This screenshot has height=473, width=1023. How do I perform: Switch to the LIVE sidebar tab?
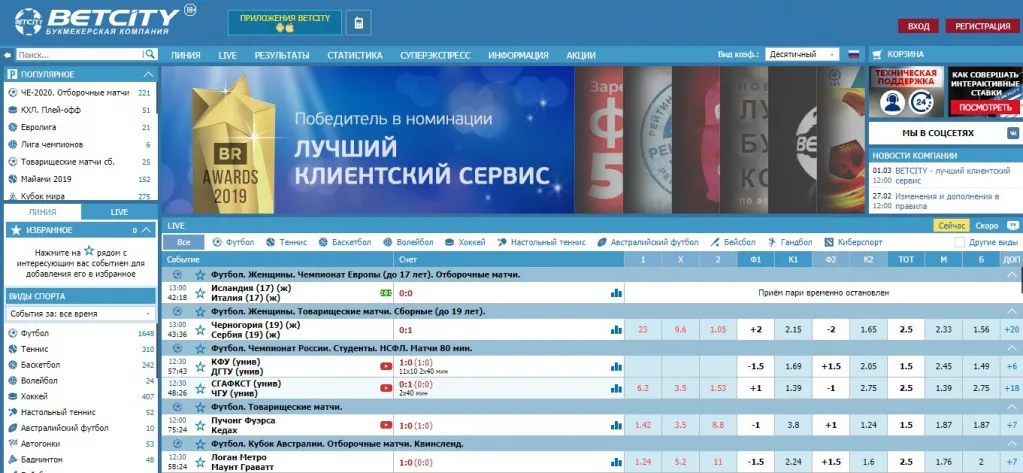pos(119,212)
